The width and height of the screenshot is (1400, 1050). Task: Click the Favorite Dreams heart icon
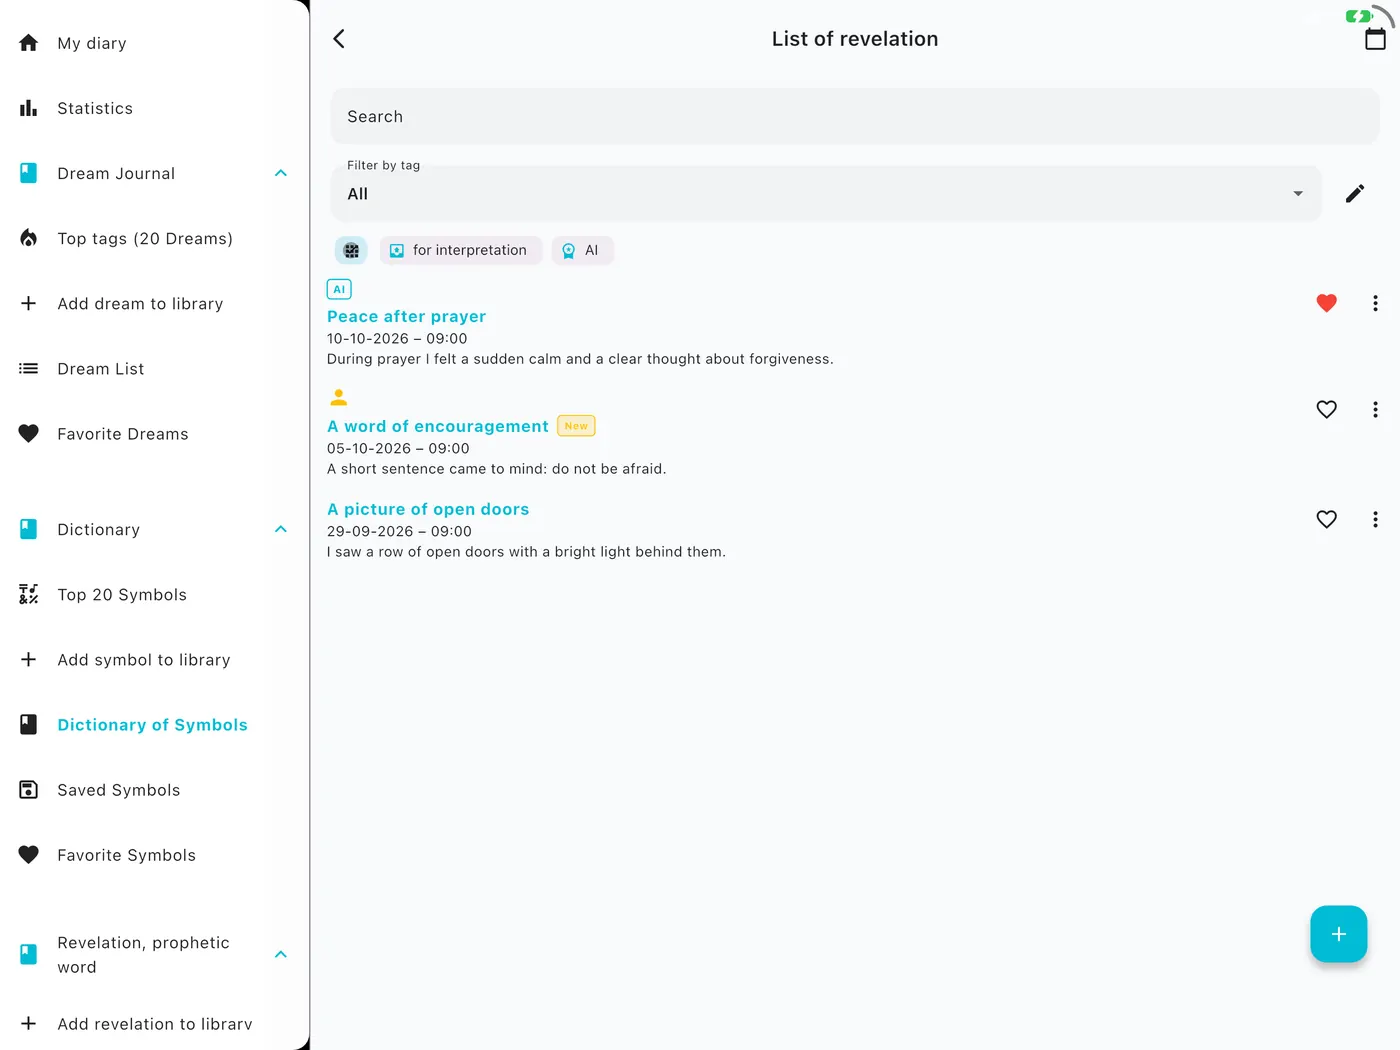click(x=29, y=434)
